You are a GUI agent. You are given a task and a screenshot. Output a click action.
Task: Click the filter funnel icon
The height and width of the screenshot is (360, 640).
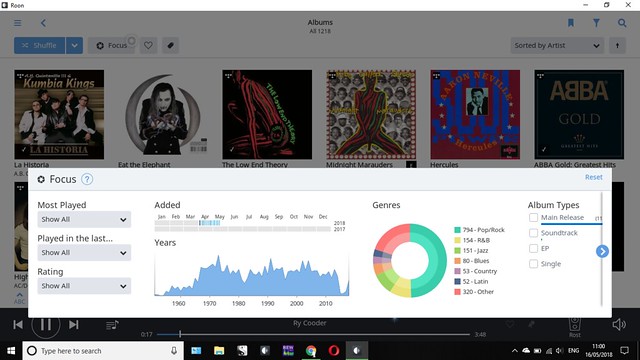click(x=596, y=23)
